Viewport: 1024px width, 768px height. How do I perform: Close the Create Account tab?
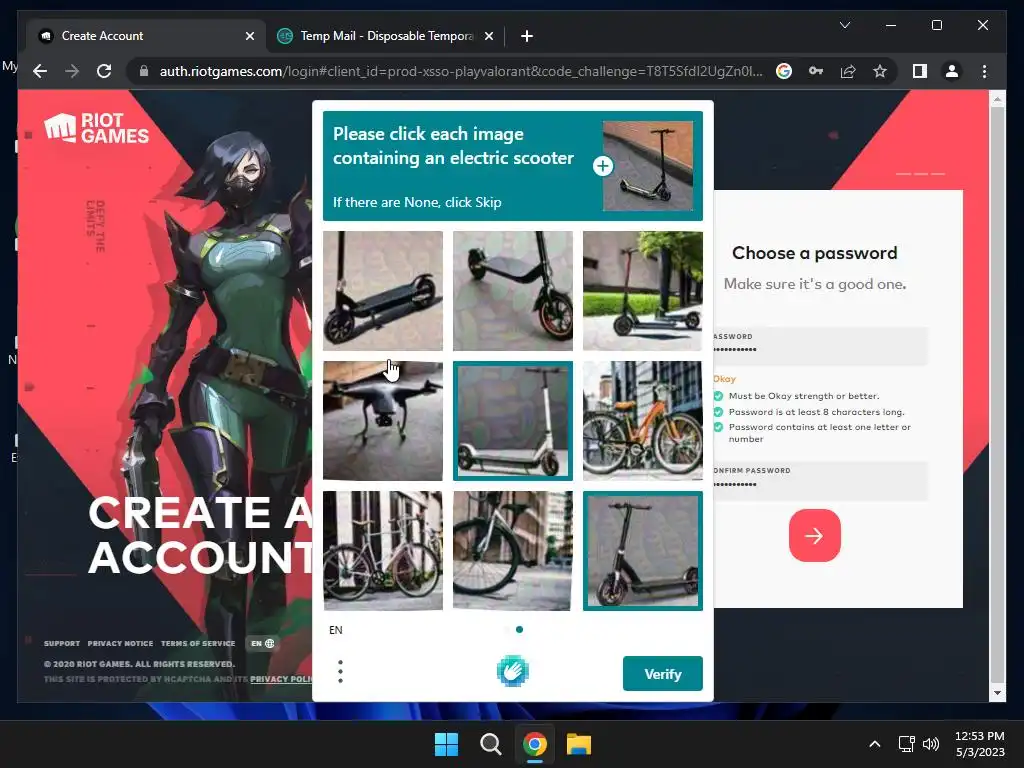pos(249,36)
